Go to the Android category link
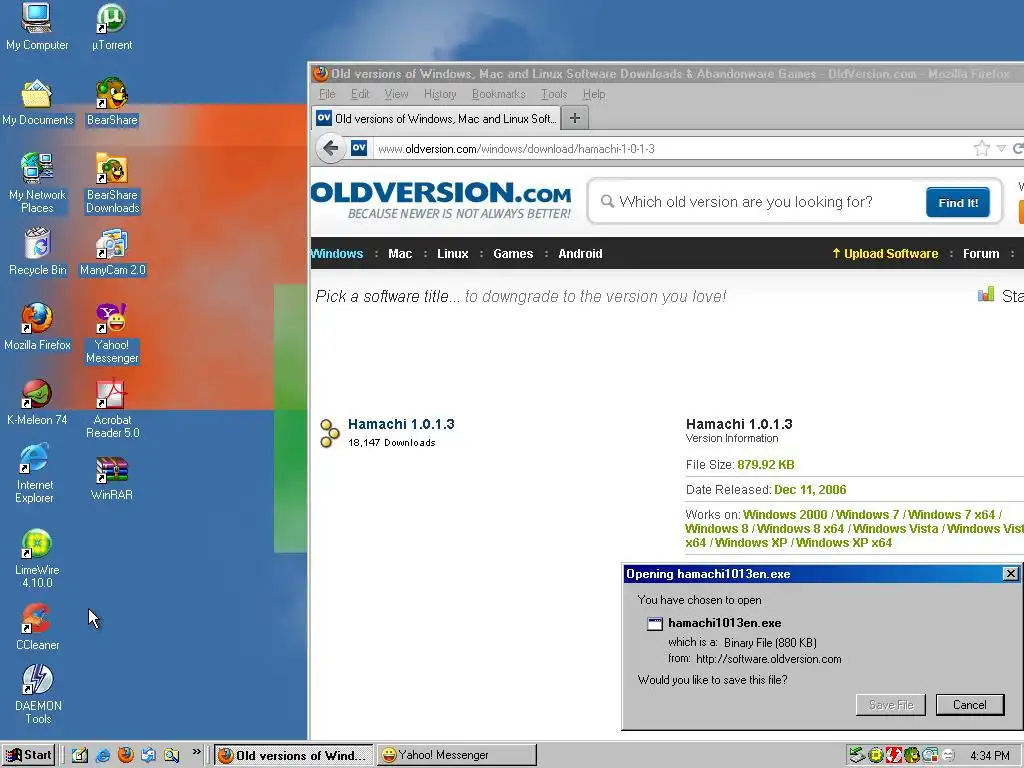The width and height of the screenshot is (1024, 768). tap(580, 253)
